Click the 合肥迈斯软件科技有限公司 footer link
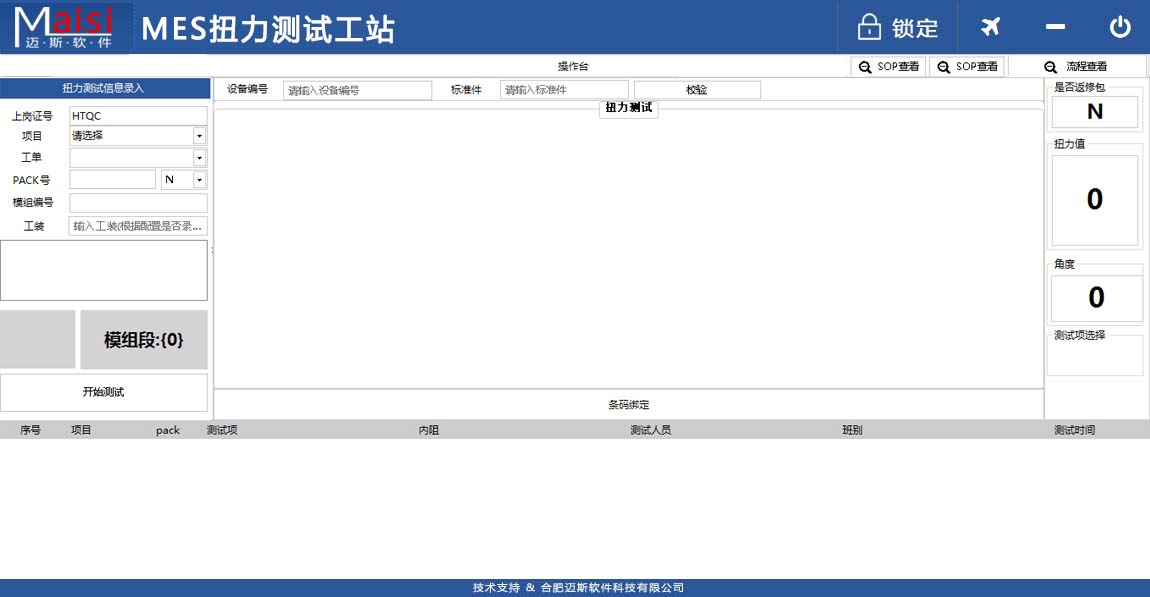1150x597 pixels. pos(611,587)
